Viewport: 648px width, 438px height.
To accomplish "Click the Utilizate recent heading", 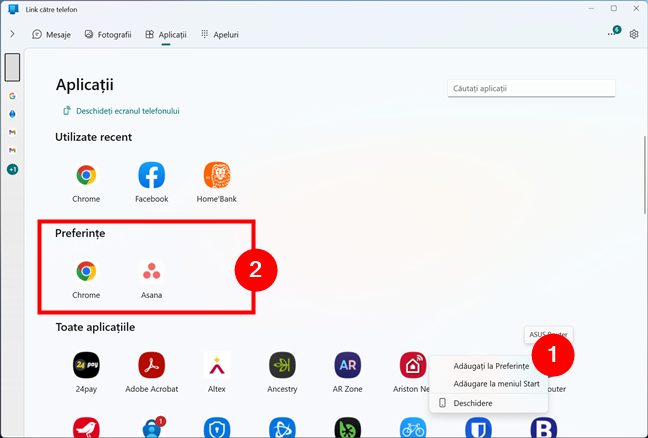I will pos(93,137).
